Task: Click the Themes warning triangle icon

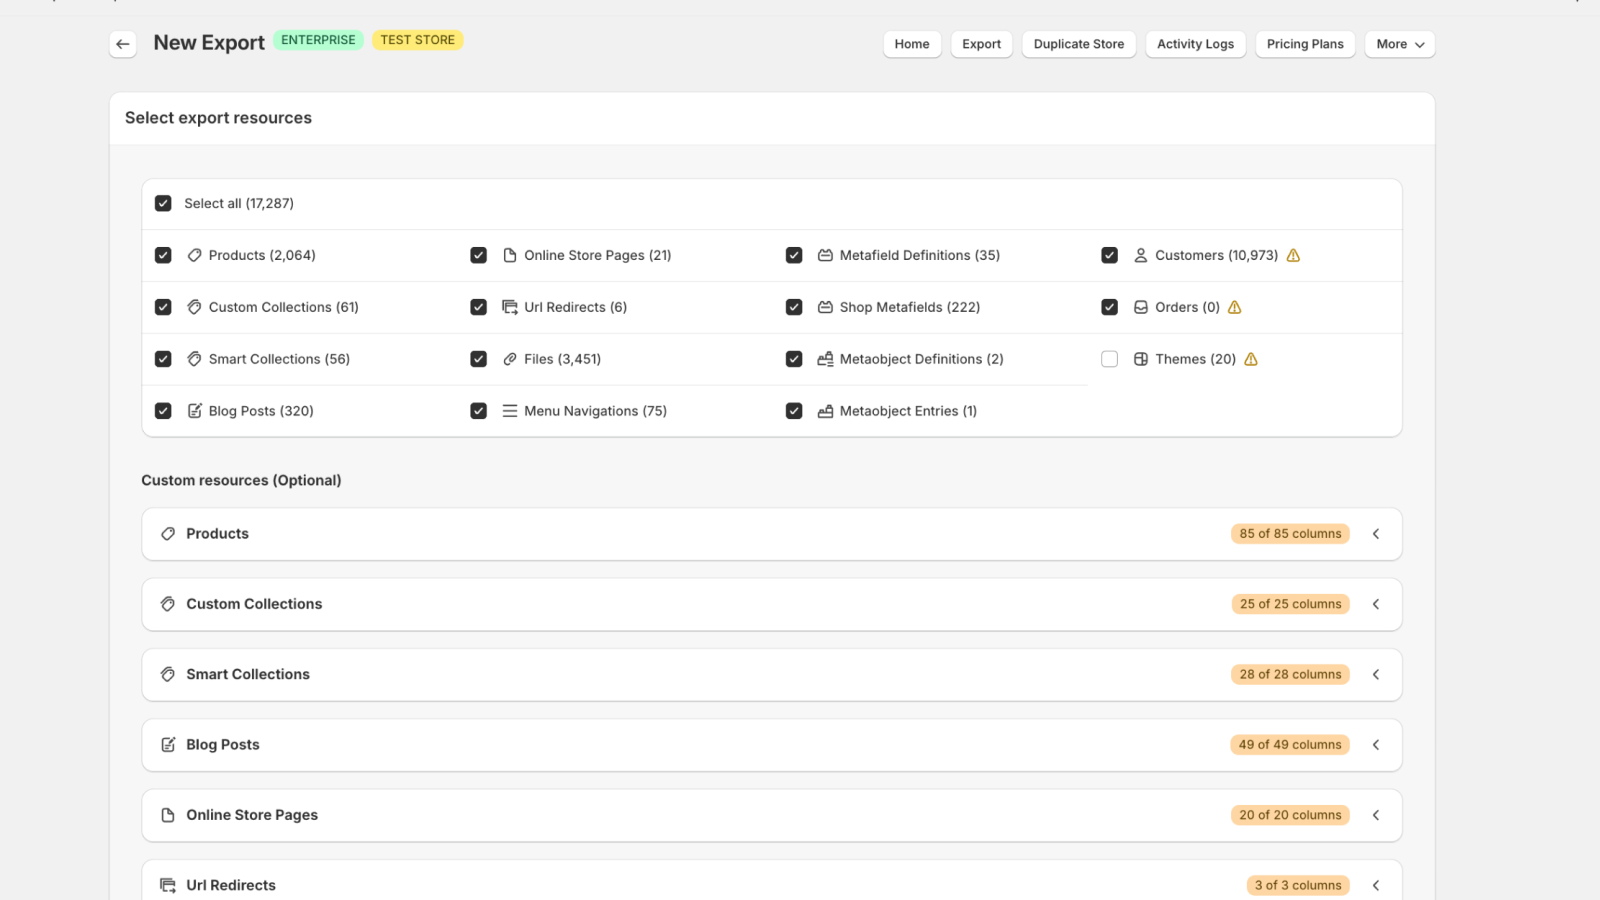Action: (x=1251, y=360)
